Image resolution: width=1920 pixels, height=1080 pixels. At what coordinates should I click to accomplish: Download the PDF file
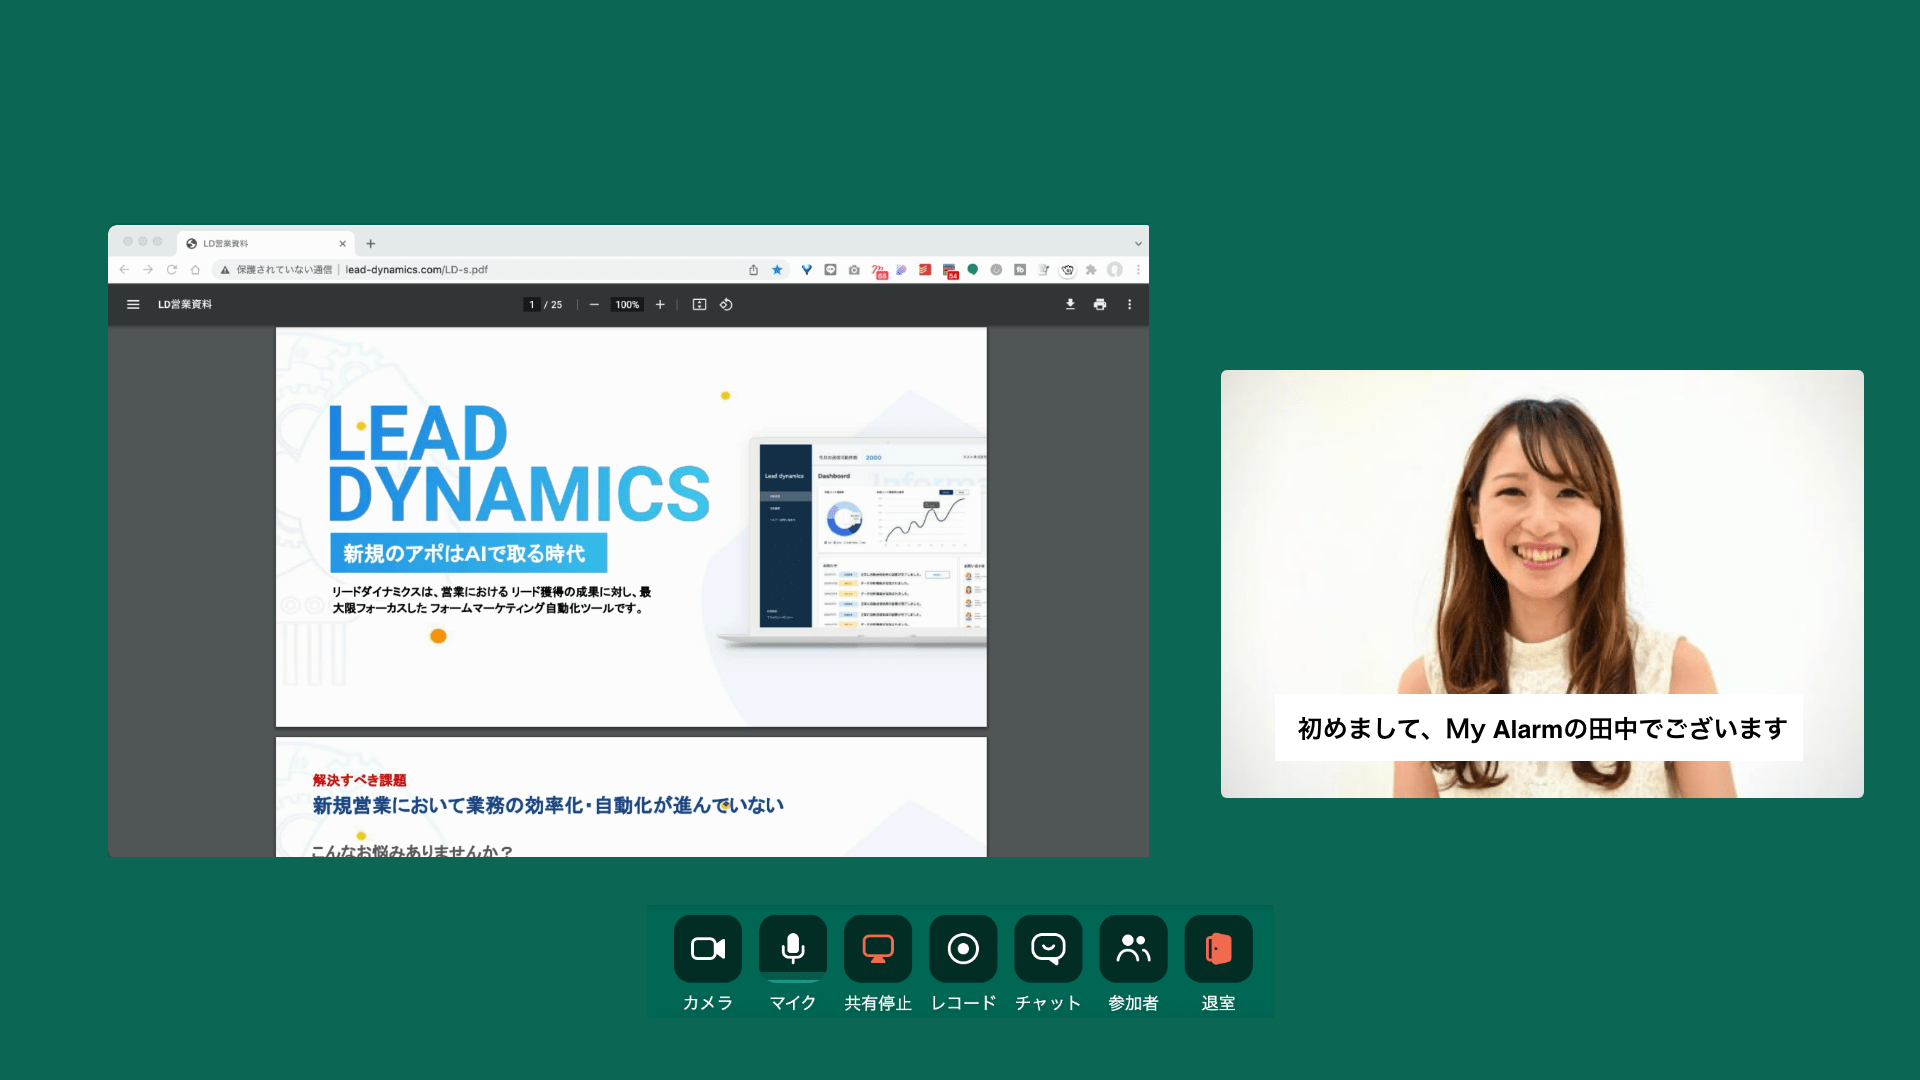(x=1070, y=305)
